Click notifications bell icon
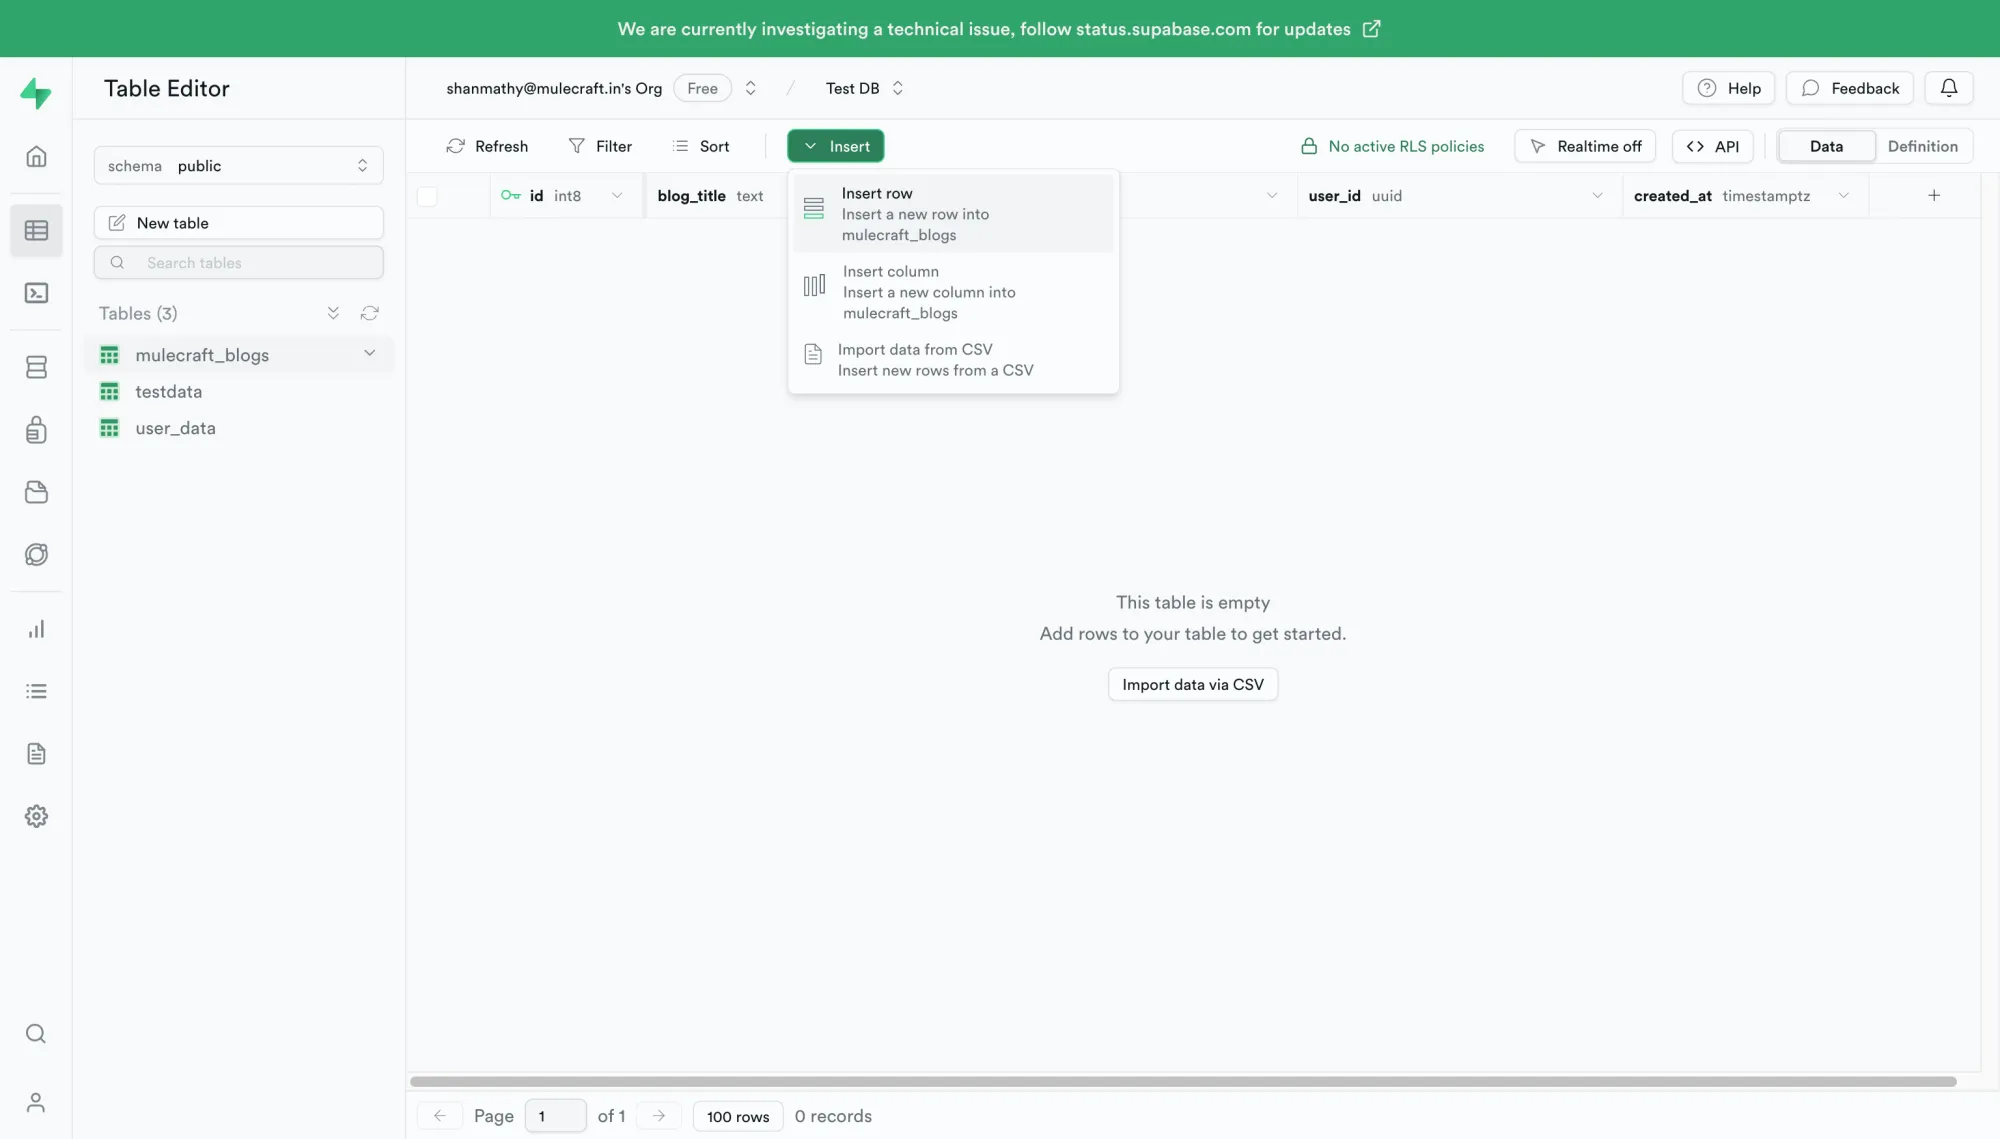Screen dimensions: 2000x1139 (x=1948, y=88)
